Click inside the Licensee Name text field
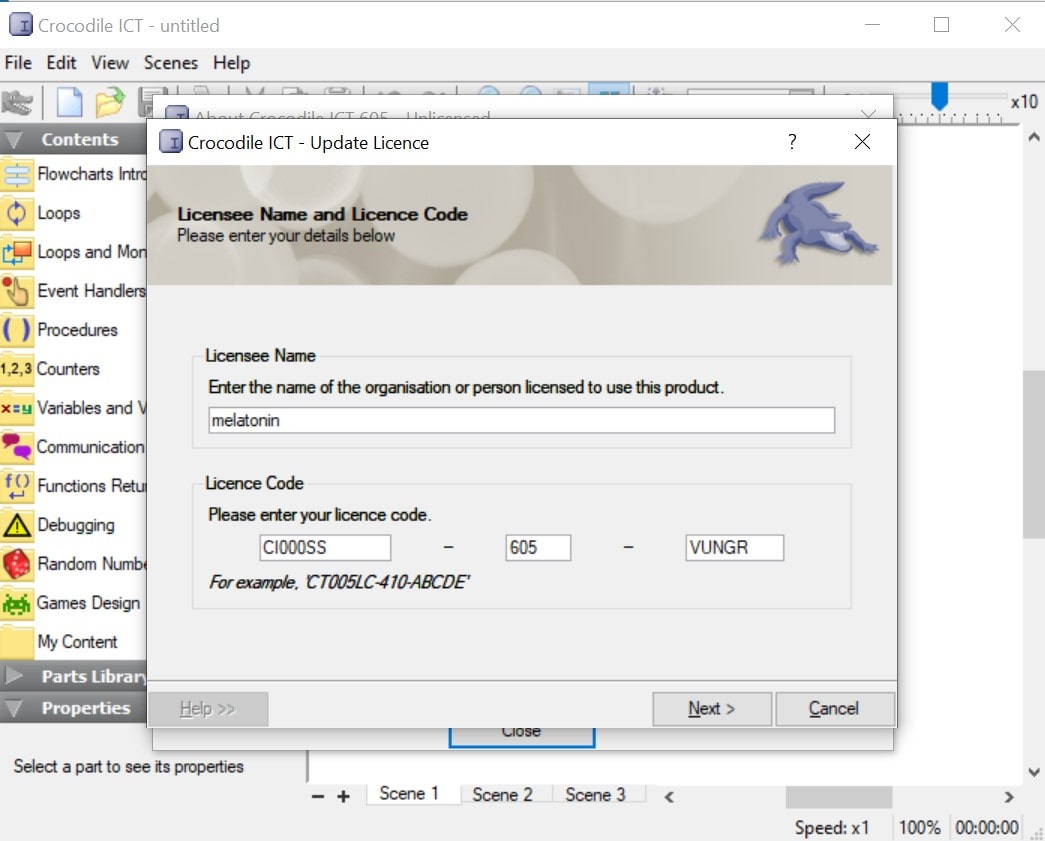The image size is (1045, 841). tap(520, 420)
